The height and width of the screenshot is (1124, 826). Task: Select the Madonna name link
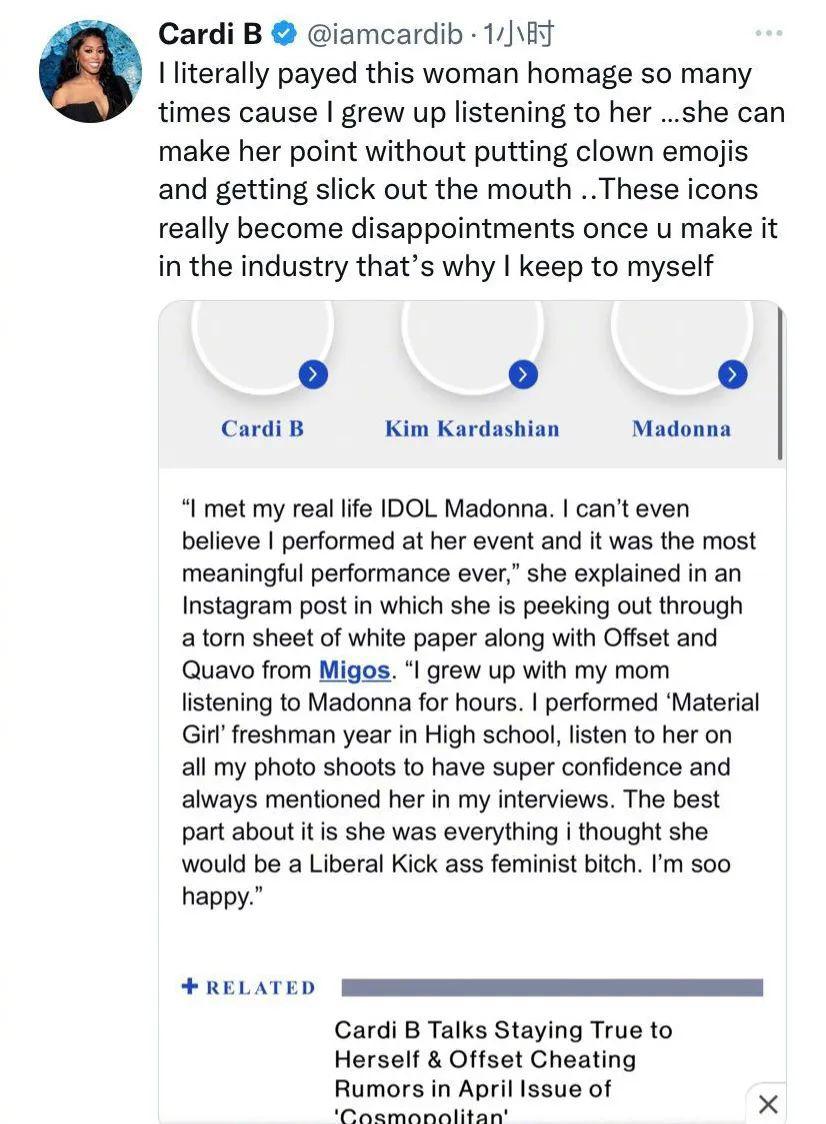click(681, 429)
